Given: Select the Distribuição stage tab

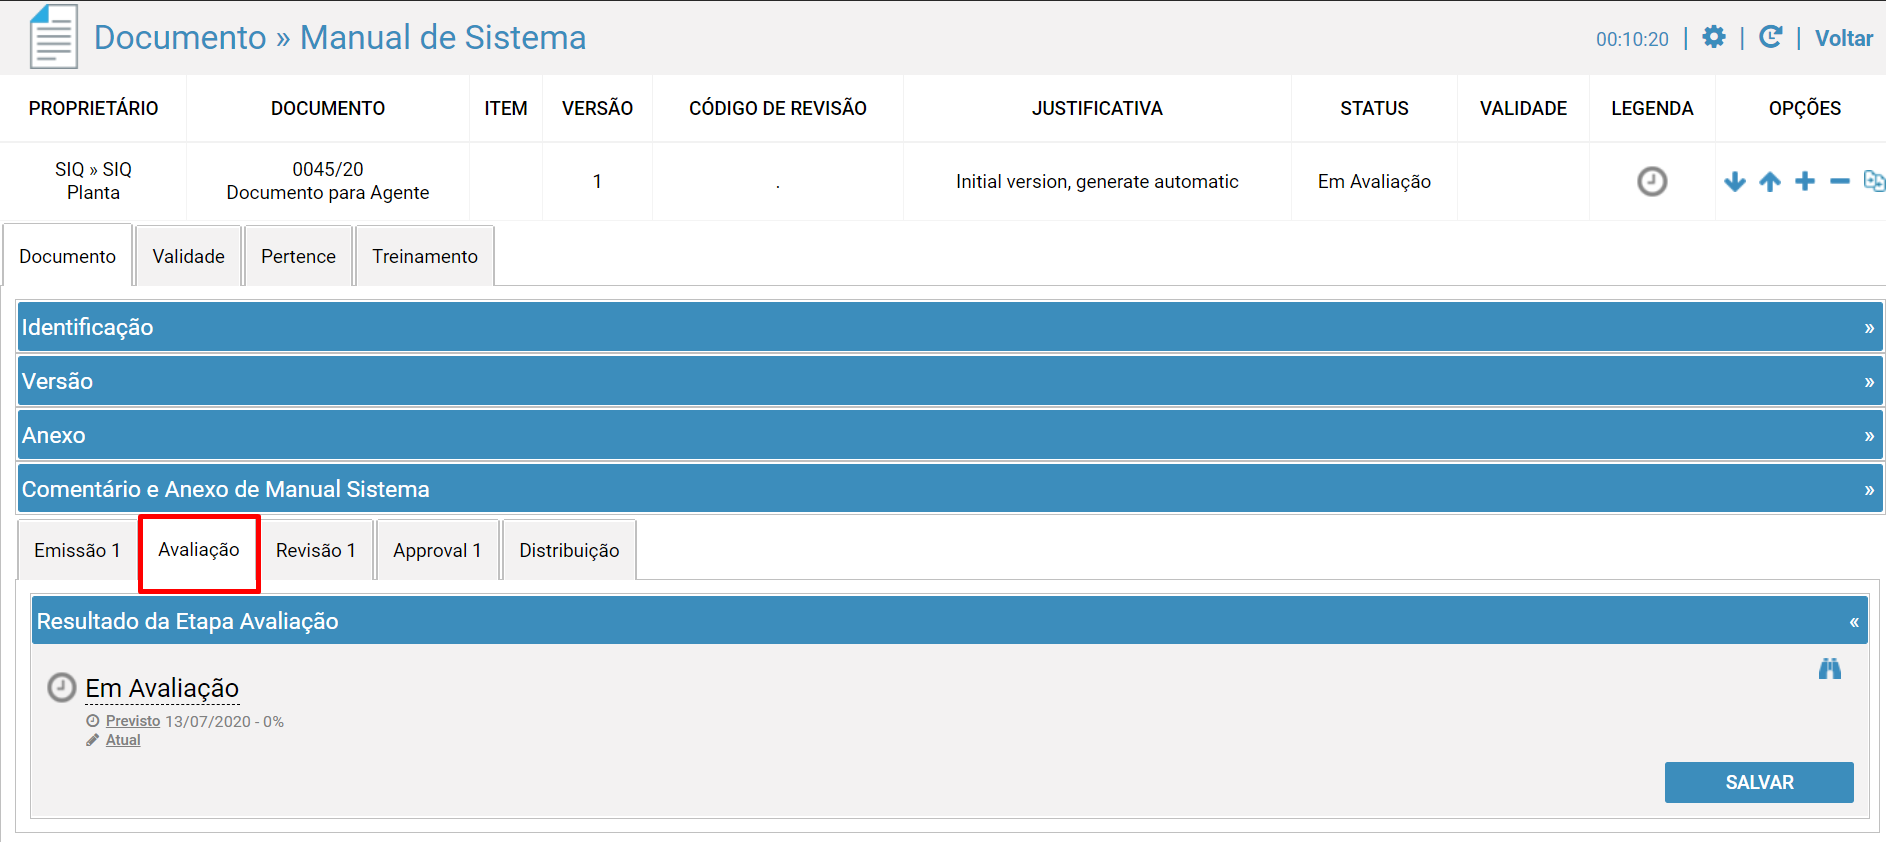Looking at the screenshot, I should tap(569, 550).
